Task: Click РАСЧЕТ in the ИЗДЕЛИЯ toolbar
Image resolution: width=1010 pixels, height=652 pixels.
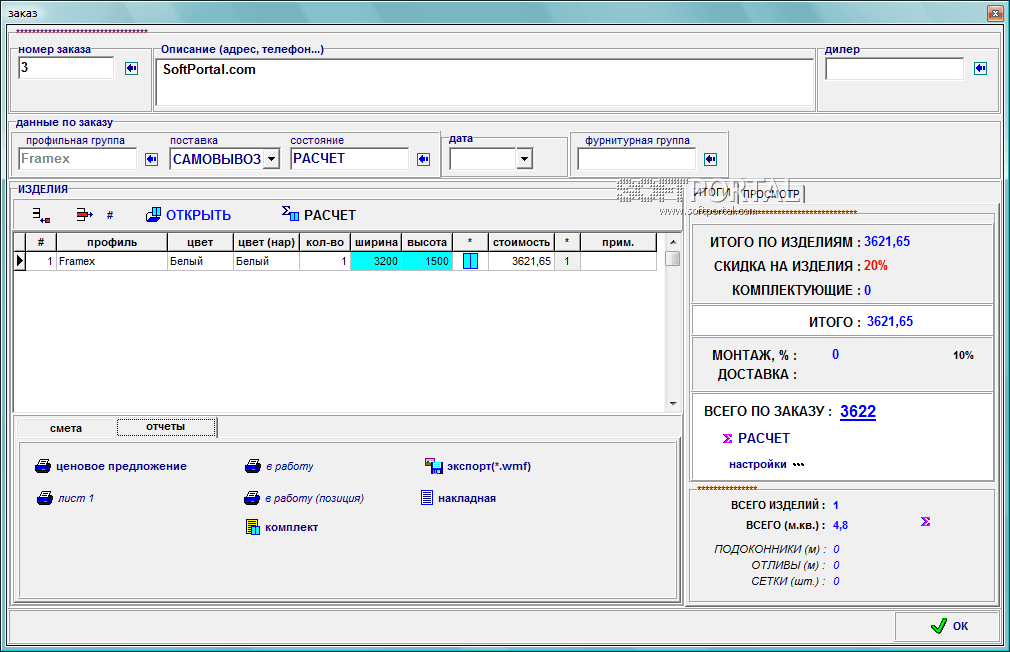Action: [x=319, y=215]
